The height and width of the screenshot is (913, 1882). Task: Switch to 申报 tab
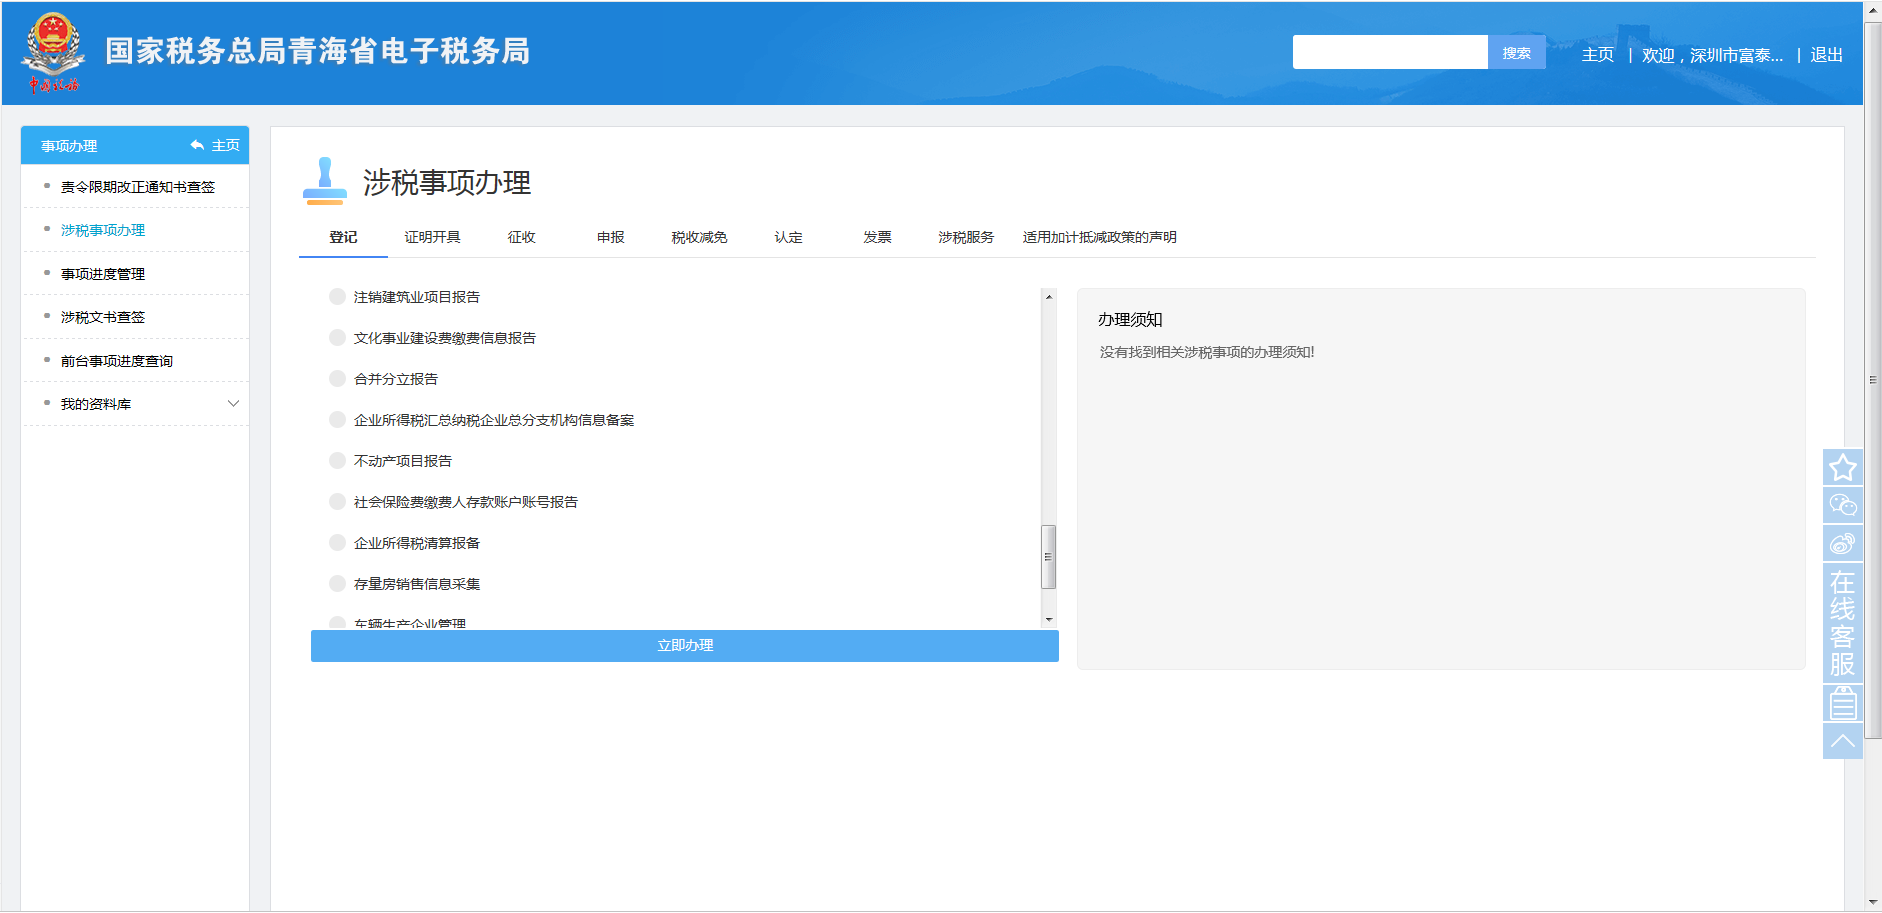pos(610,237)
